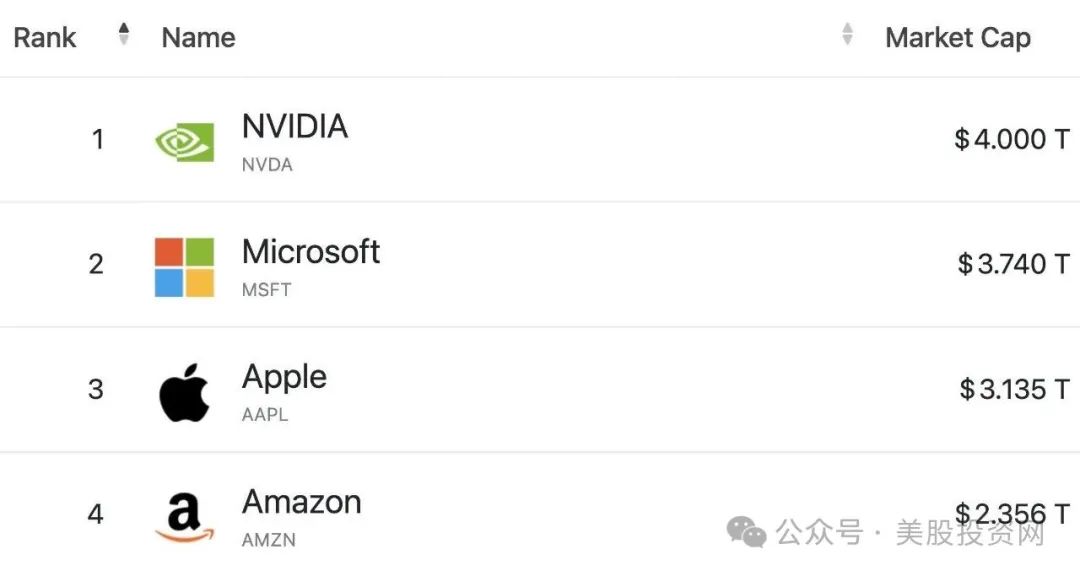This screenshot has width=1080, height=576.
Task: Click Microsoft's $3.740 T market cap
Action: click(1013, 264)
